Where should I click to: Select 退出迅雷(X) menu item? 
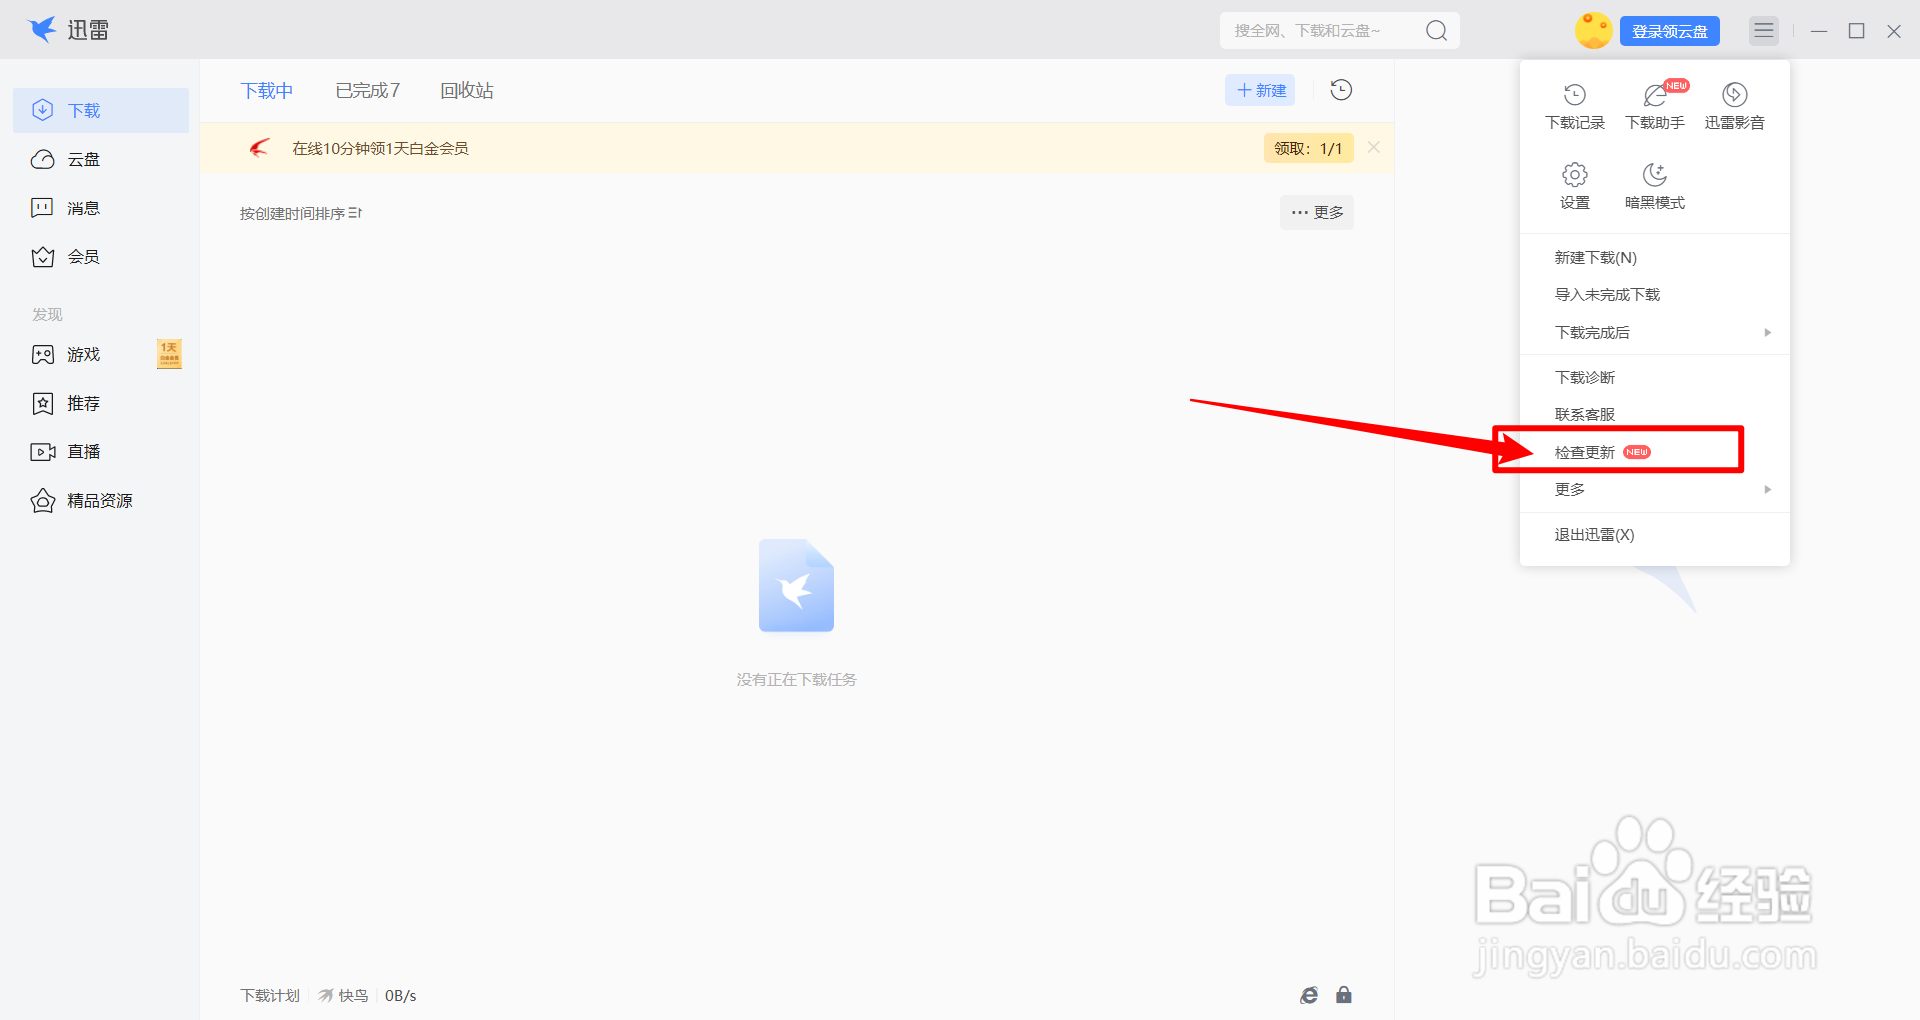[x=1655, y=535]
